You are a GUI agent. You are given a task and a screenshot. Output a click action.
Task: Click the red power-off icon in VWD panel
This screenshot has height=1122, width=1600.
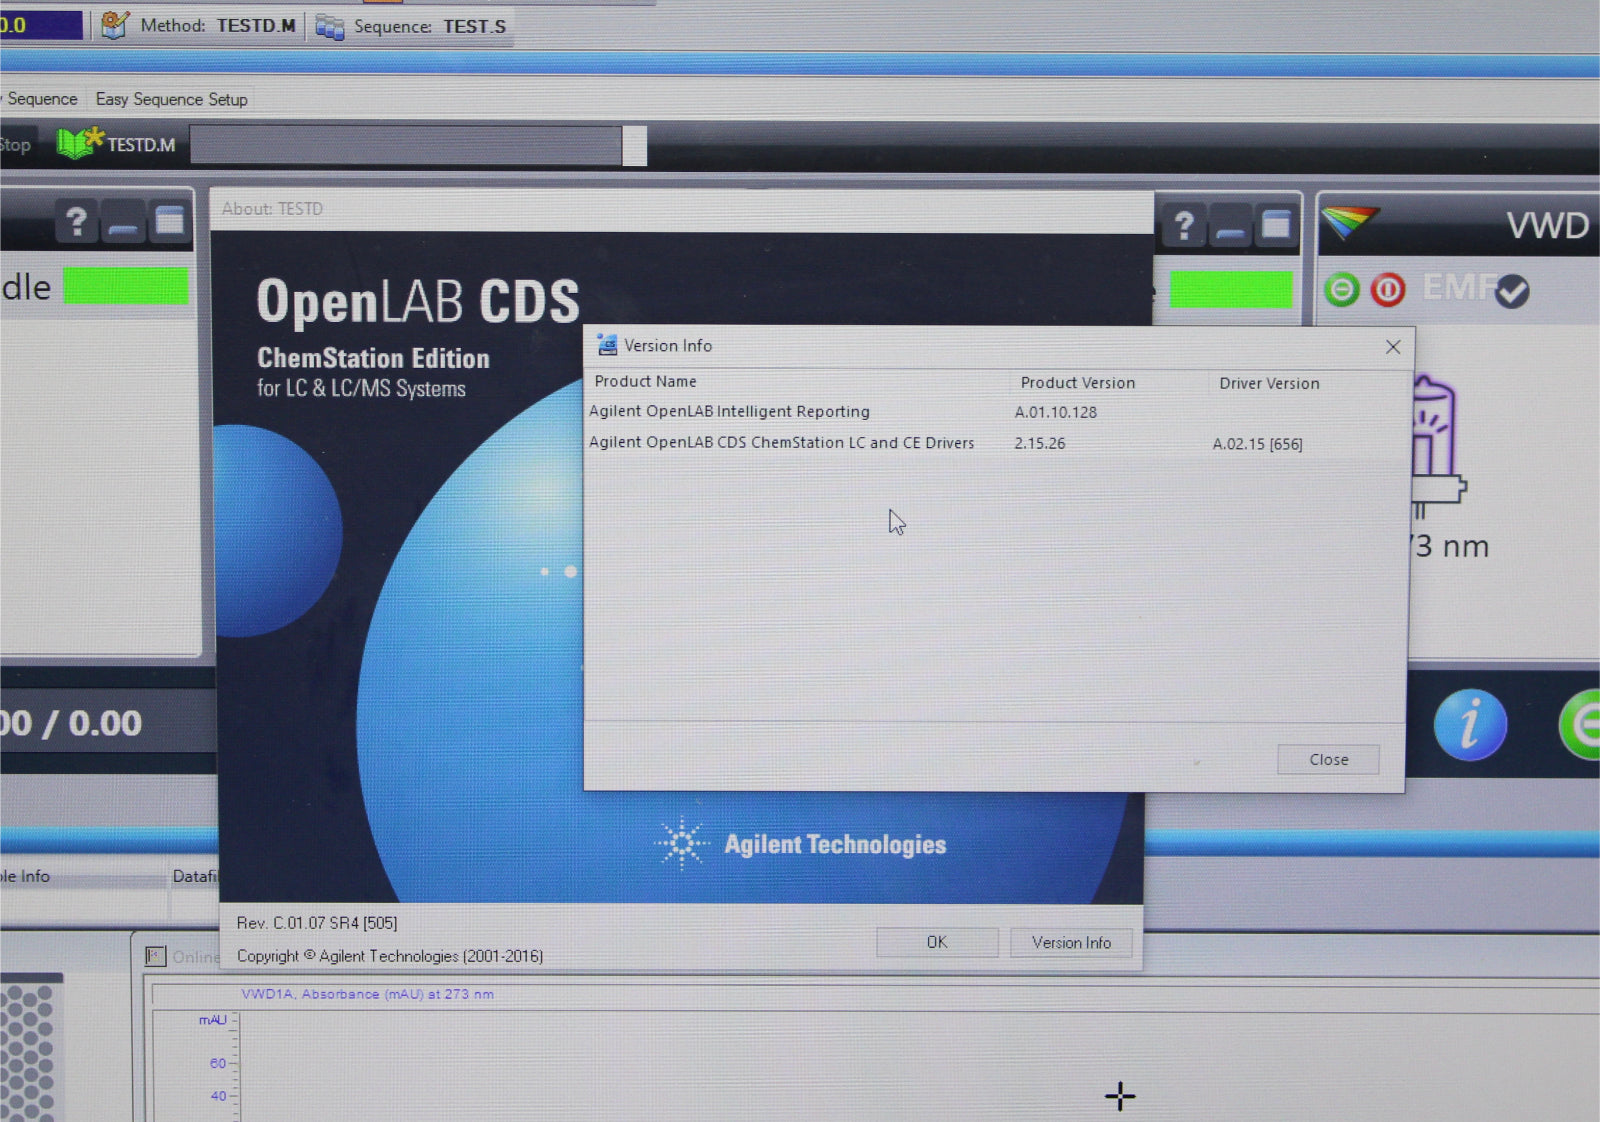click(1388, 290)
